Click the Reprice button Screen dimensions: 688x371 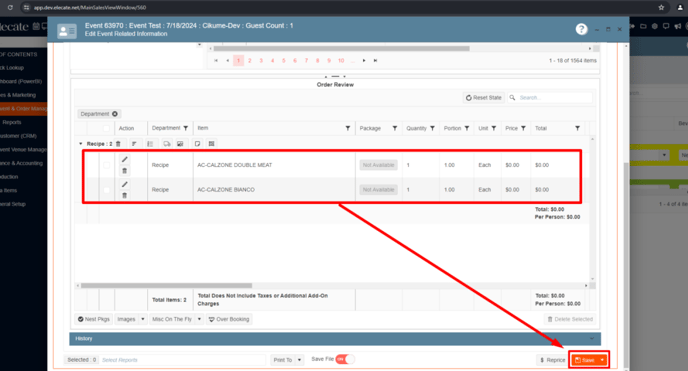pos(553,360)
